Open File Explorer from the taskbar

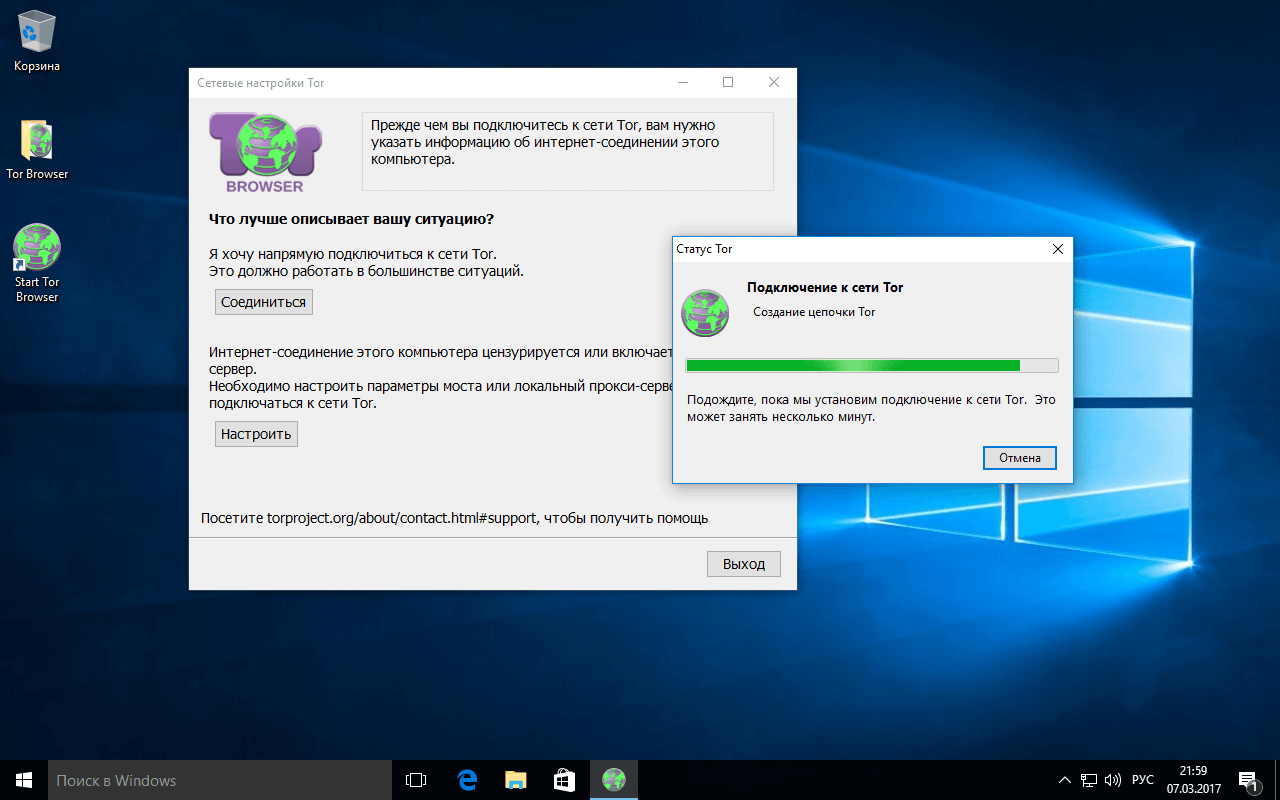coord(515,780)
